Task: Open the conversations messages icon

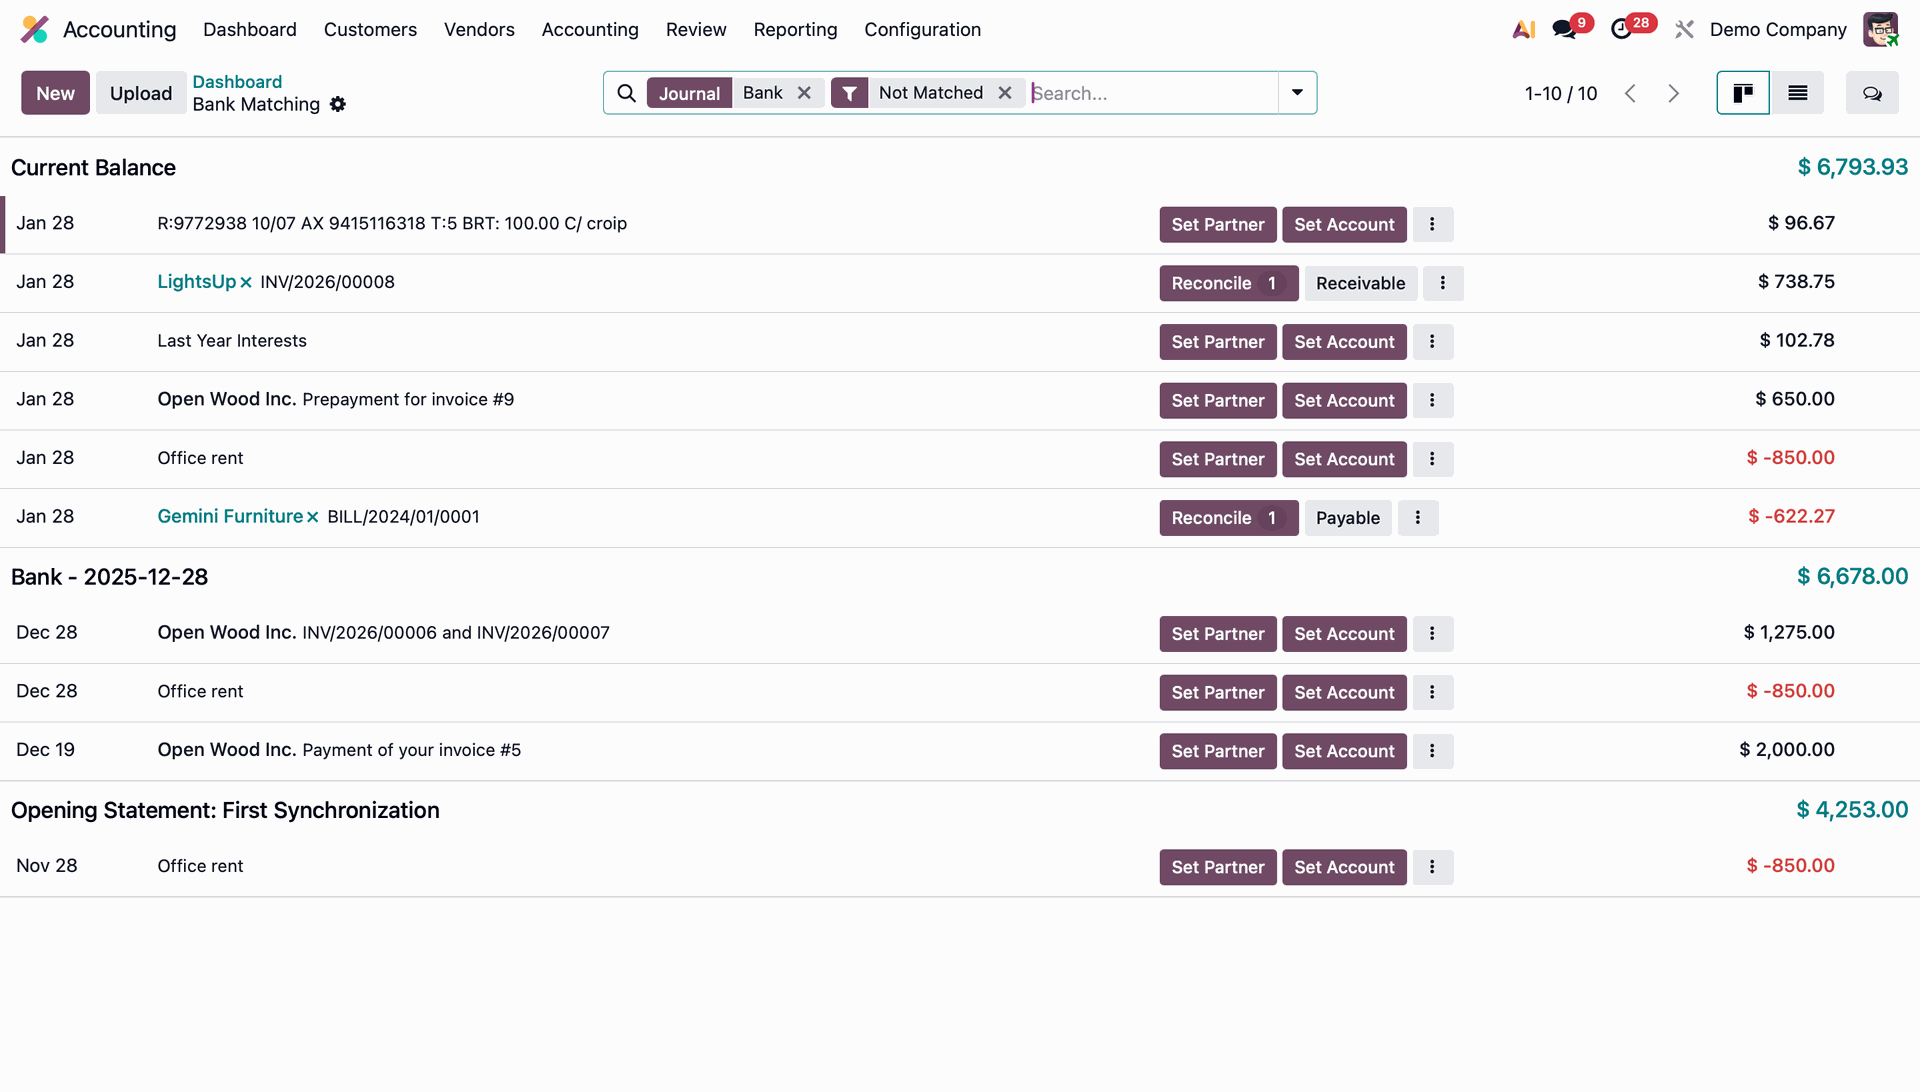Action: 1564,30
